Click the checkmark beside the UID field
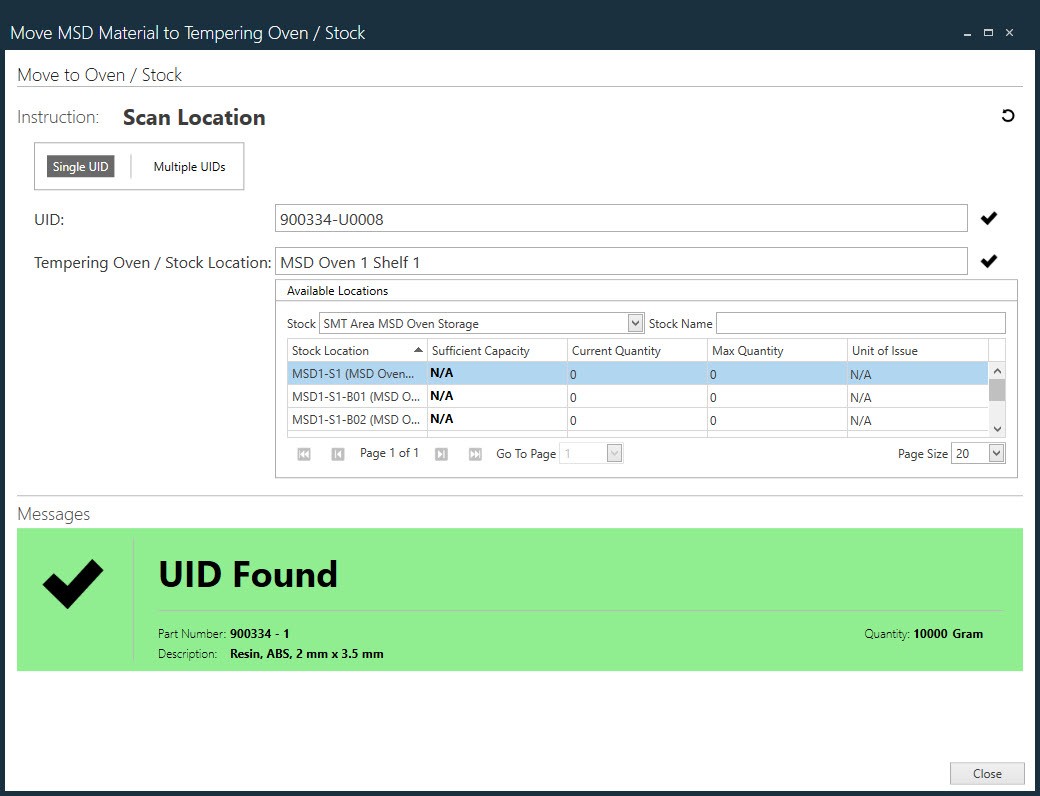Viewport: 1040px width, 796px height. point(988,218)
